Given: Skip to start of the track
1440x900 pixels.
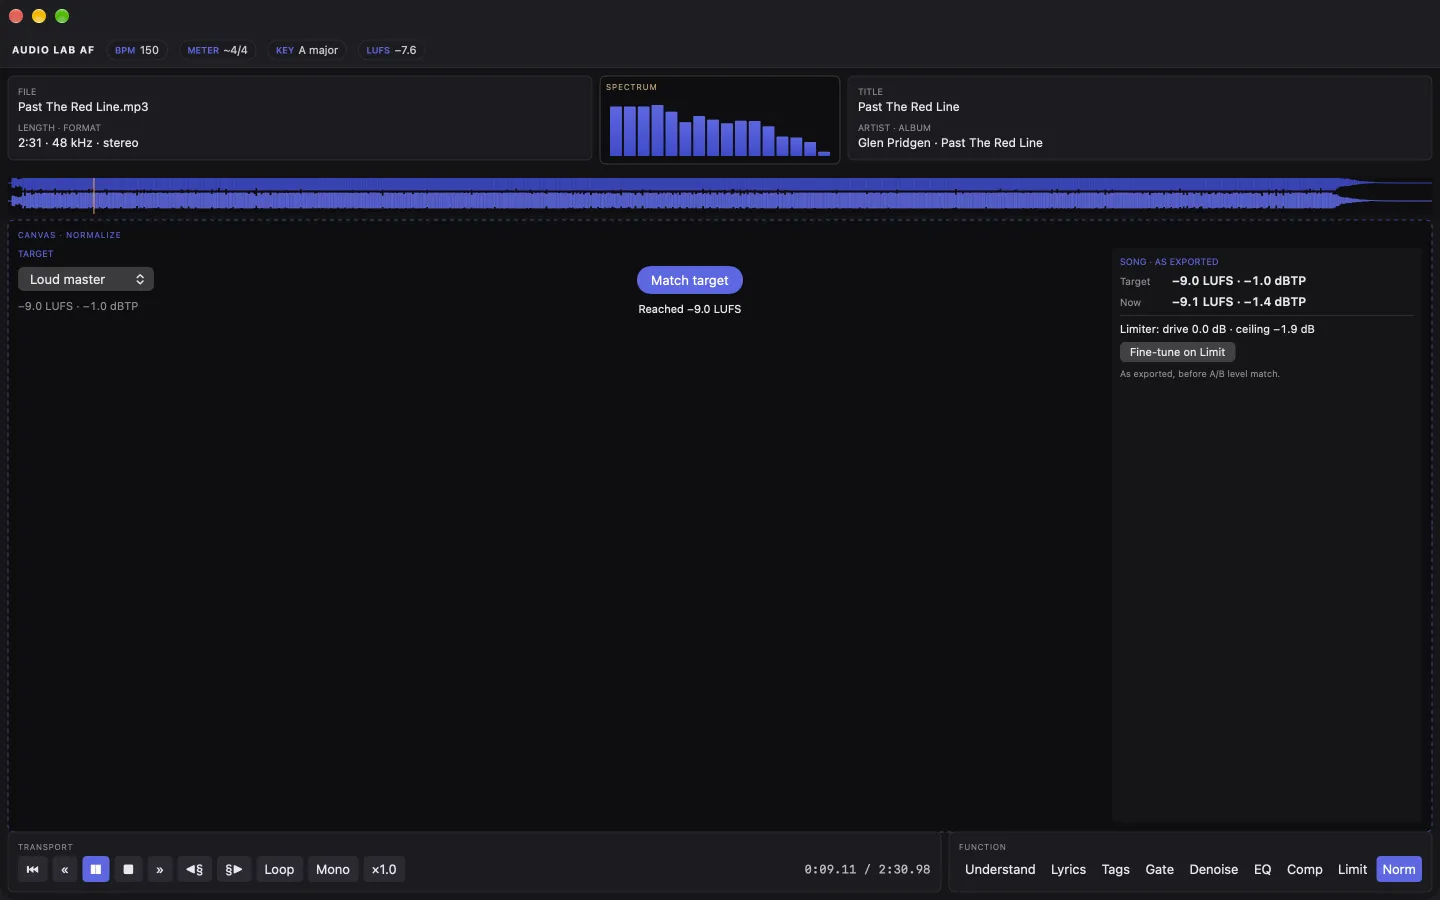Looking at the screenshot, I should pyautogui.click(x=32, y=869).
